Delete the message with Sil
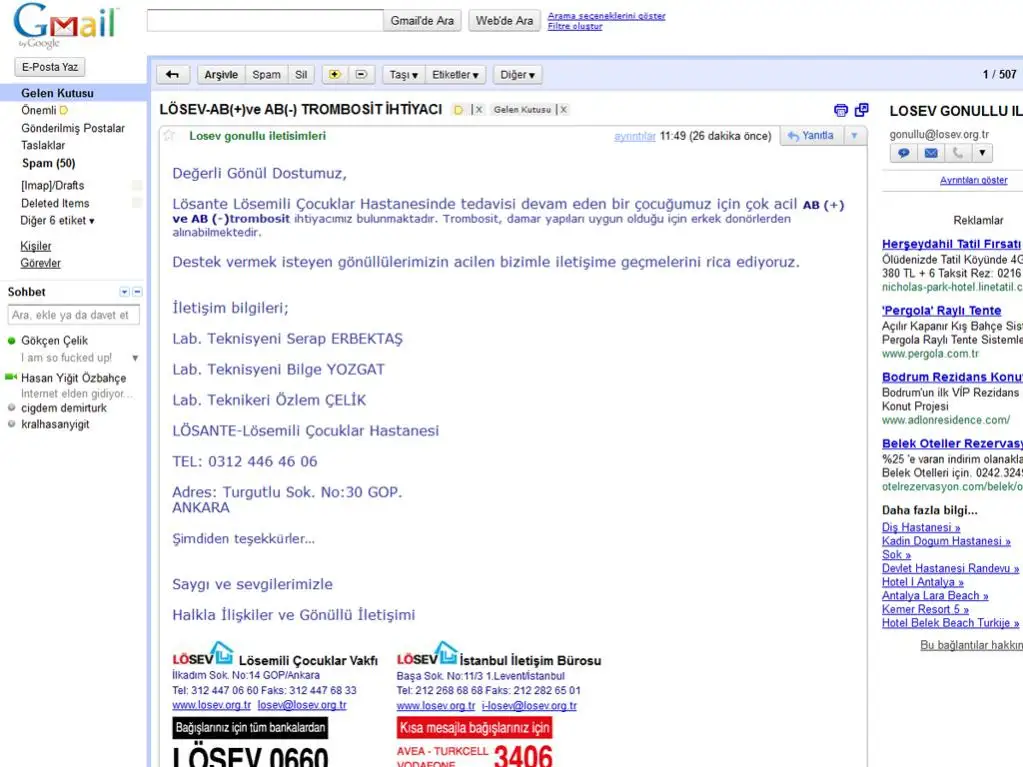The height and width of the screenshot is (767, 1023). (301, 75)
